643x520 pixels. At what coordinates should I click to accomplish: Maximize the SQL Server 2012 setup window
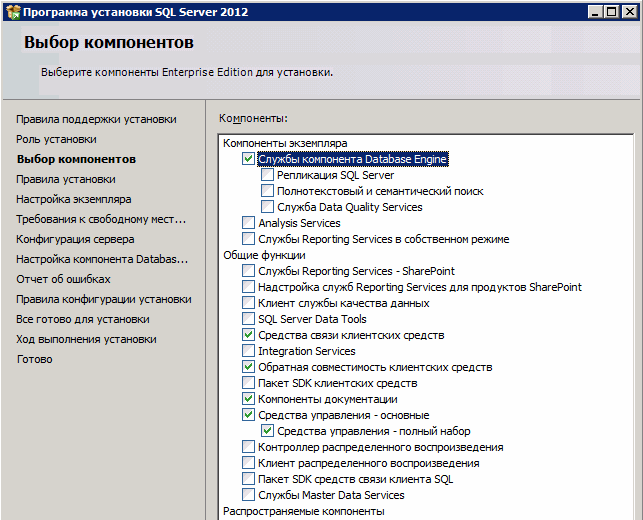[611, 12]
